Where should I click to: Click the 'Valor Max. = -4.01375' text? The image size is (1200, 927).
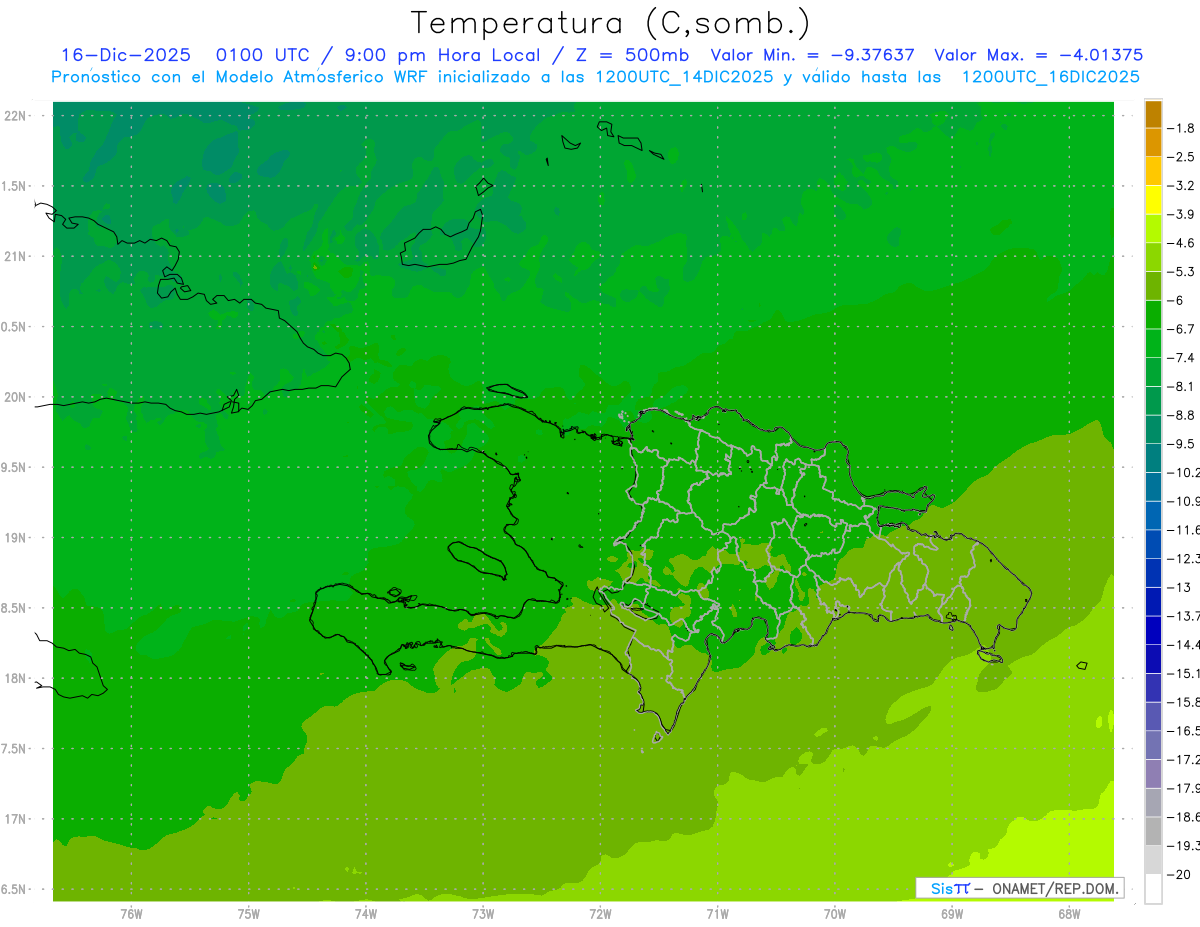pos(1039,55)
